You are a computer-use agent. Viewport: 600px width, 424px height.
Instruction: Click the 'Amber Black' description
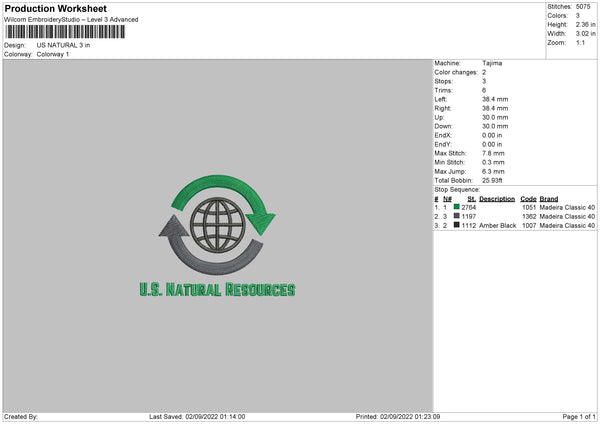pos(497,226)
